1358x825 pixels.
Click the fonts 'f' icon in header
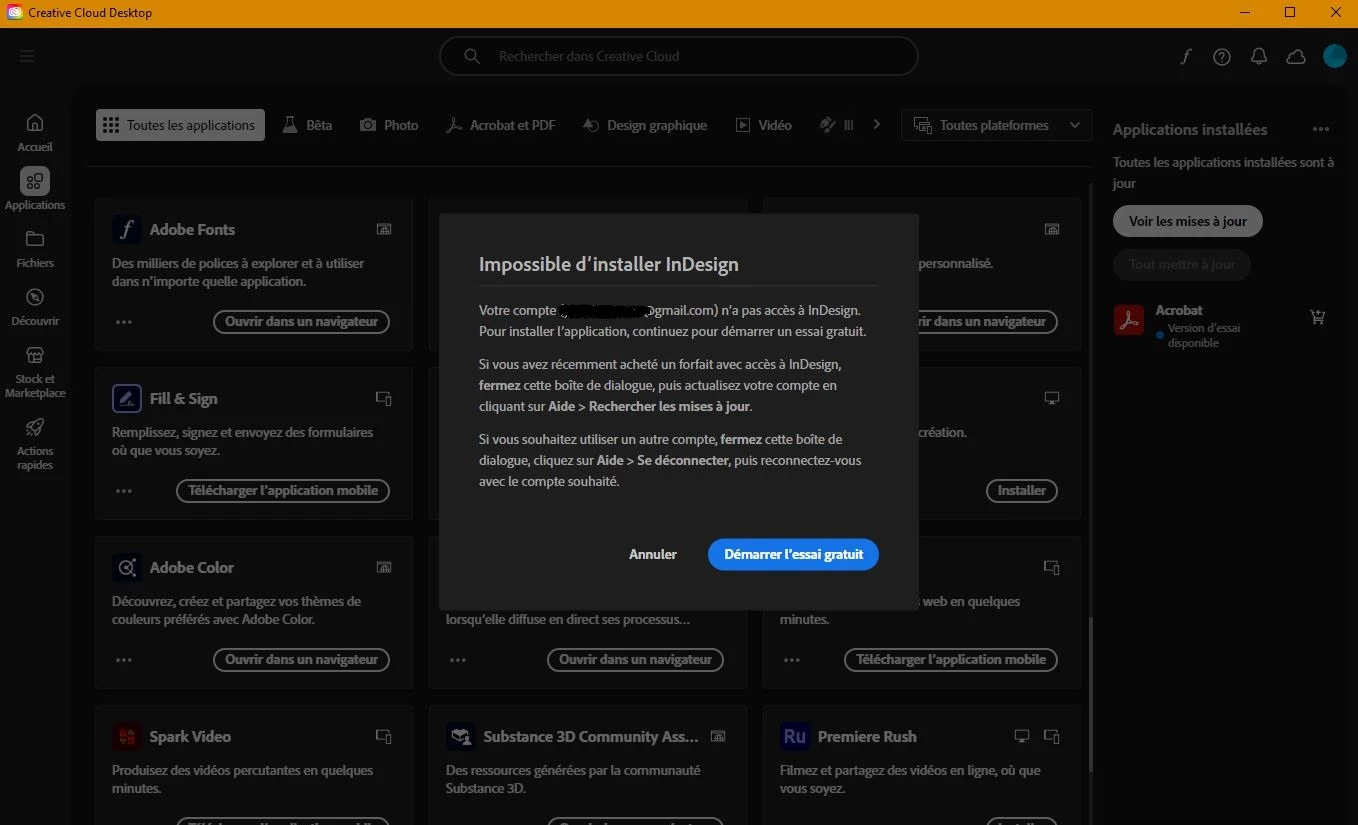tap(1186, 57)
